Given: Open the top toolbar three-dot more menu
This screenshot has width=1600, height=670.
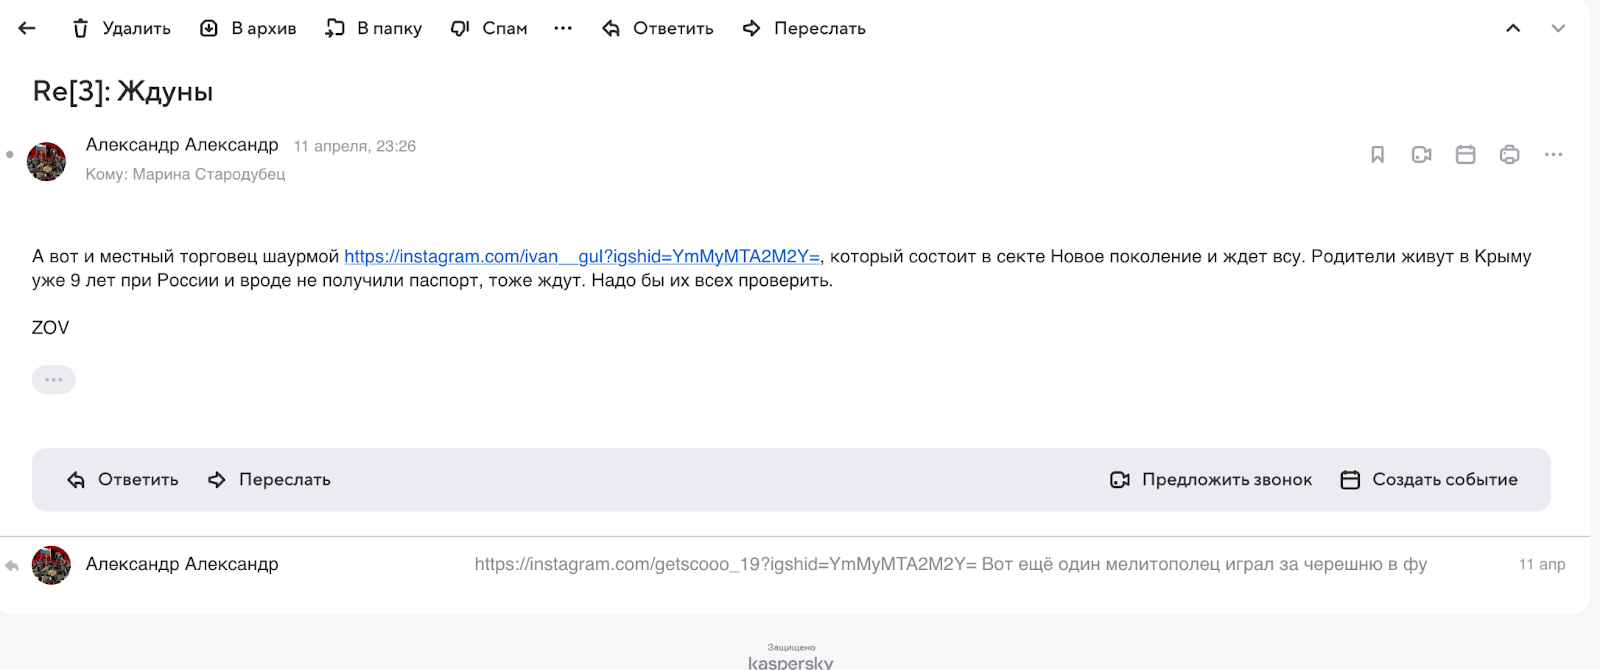Looking at the screenshot, I should pos(563,28).
